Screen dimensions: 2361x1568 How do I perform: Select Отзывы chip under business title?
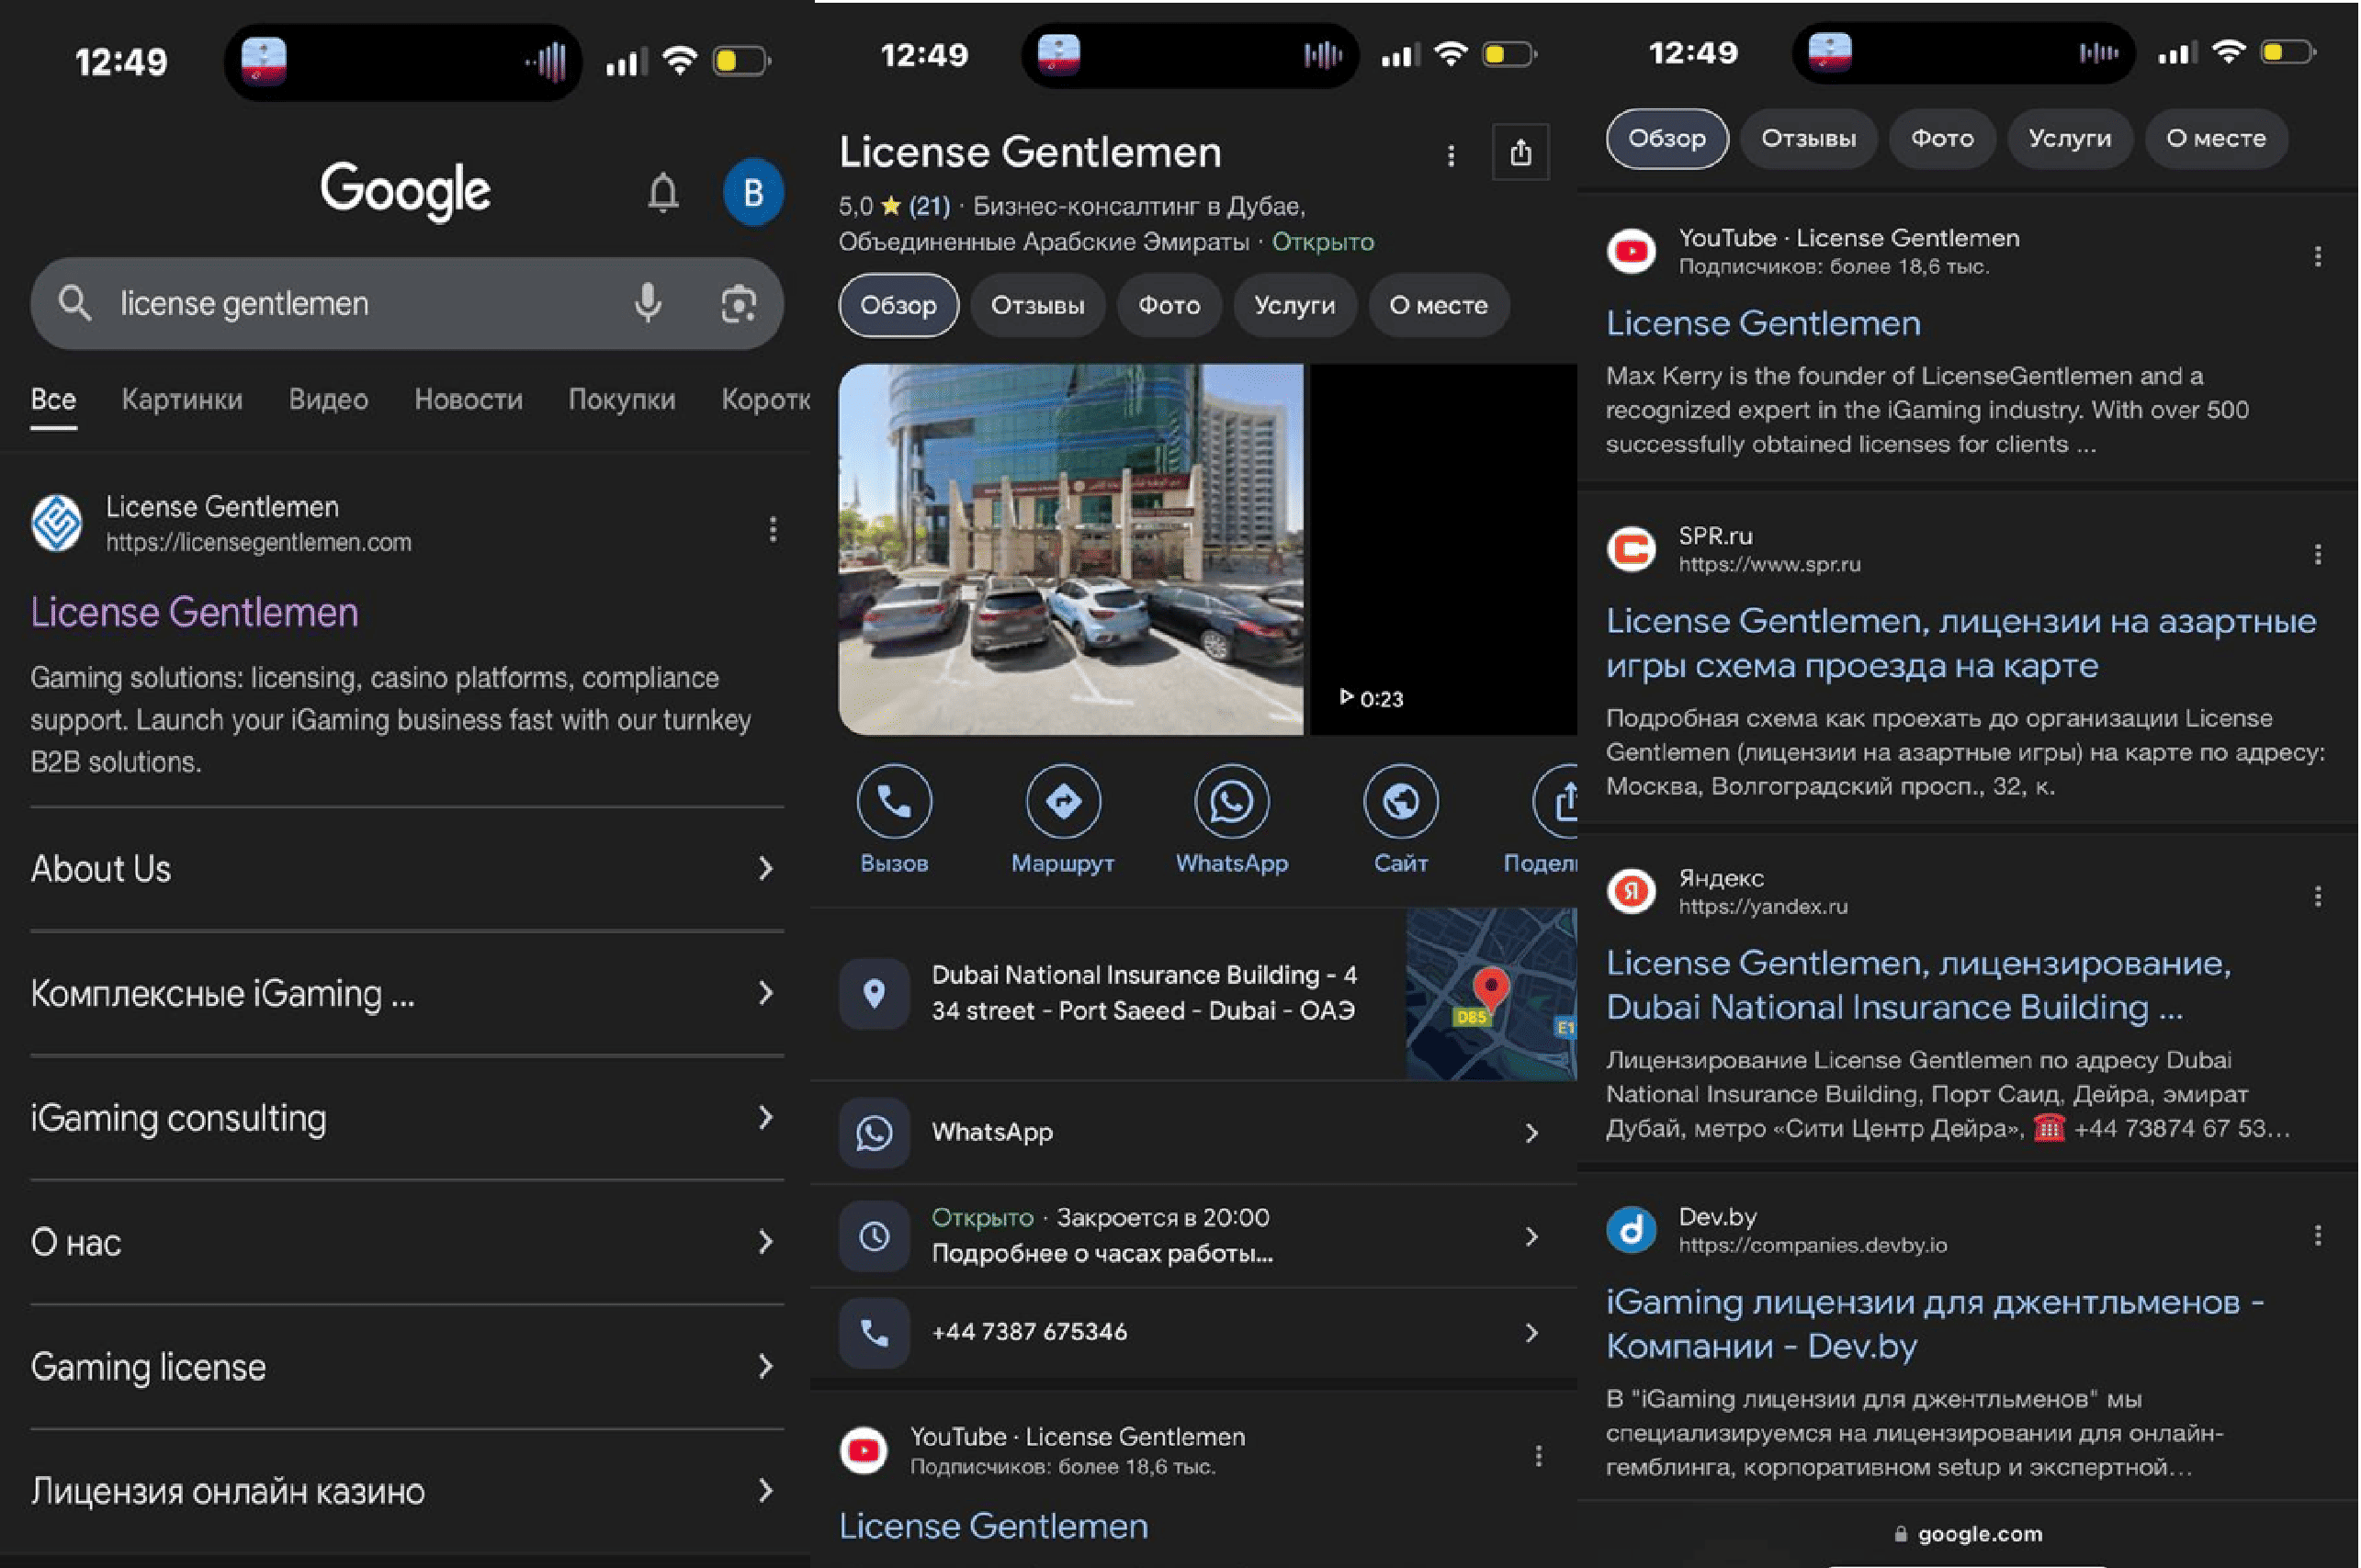click(1036, 305)
